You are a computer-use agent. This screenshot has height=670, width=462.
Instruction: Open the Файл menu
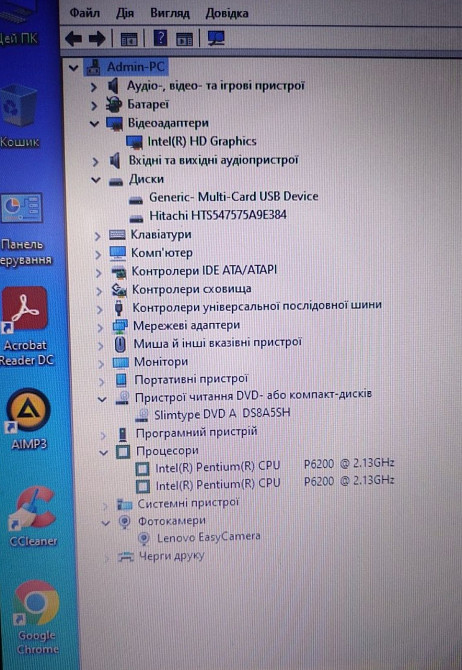[x=85, y=13]
